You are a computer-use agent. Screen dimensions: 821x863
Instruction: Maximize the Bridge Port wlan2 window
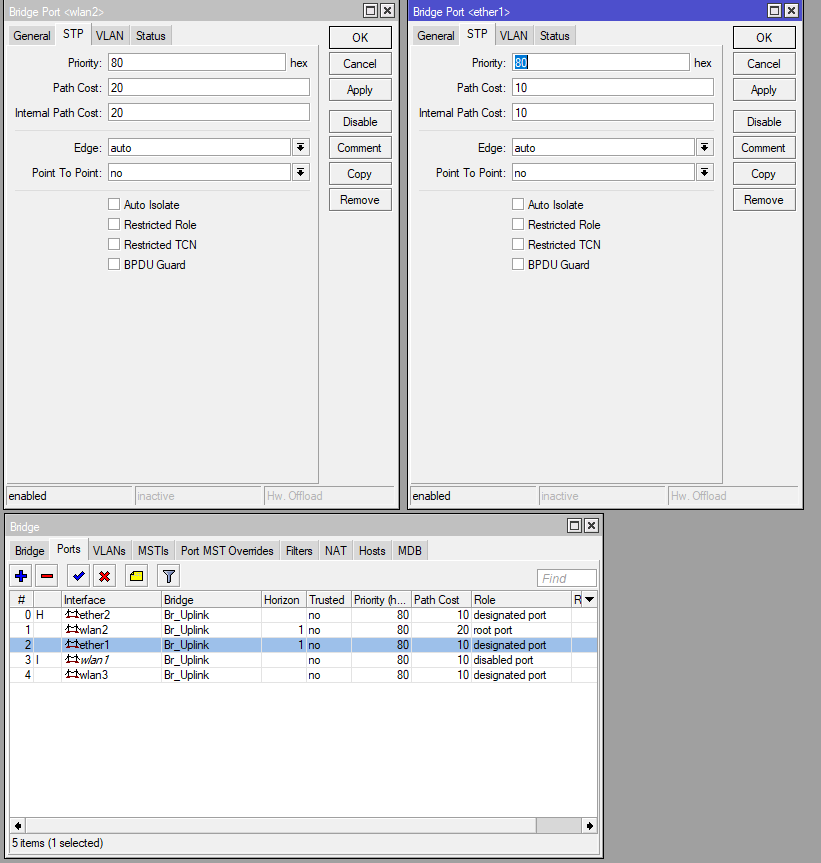[370, 10]
